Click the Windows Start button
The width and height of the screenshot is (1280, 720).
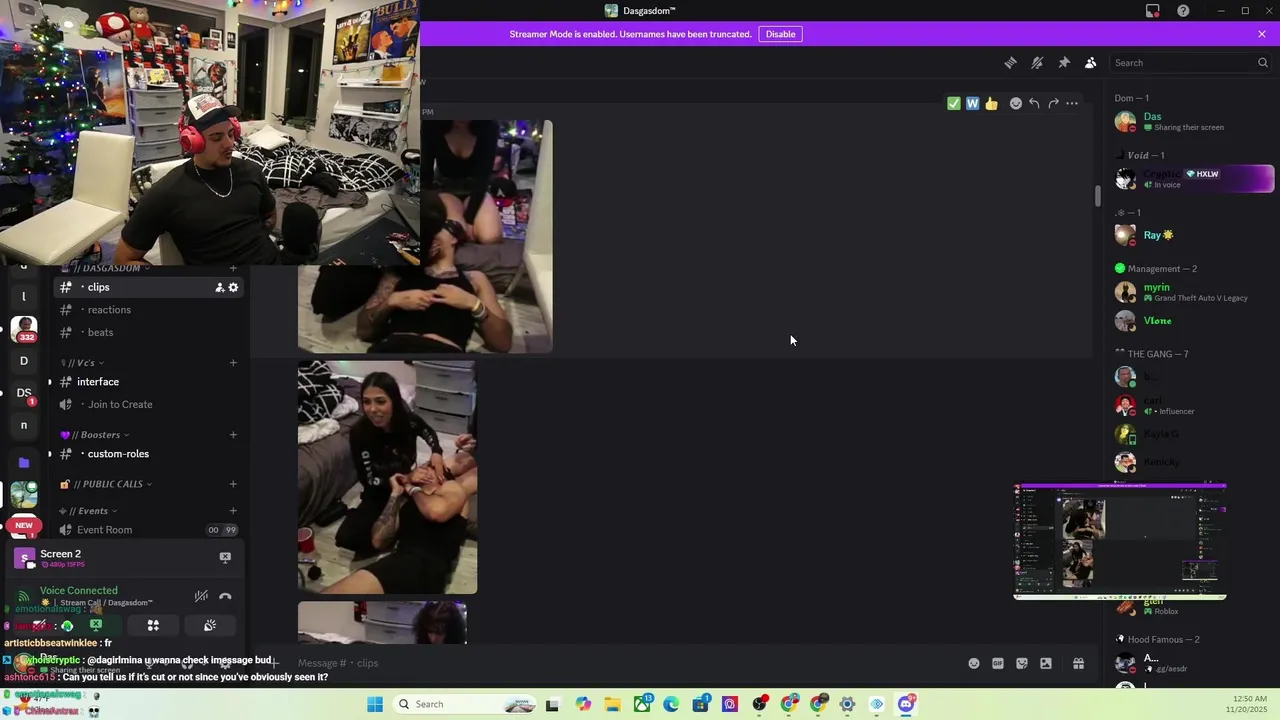[375, 704]
